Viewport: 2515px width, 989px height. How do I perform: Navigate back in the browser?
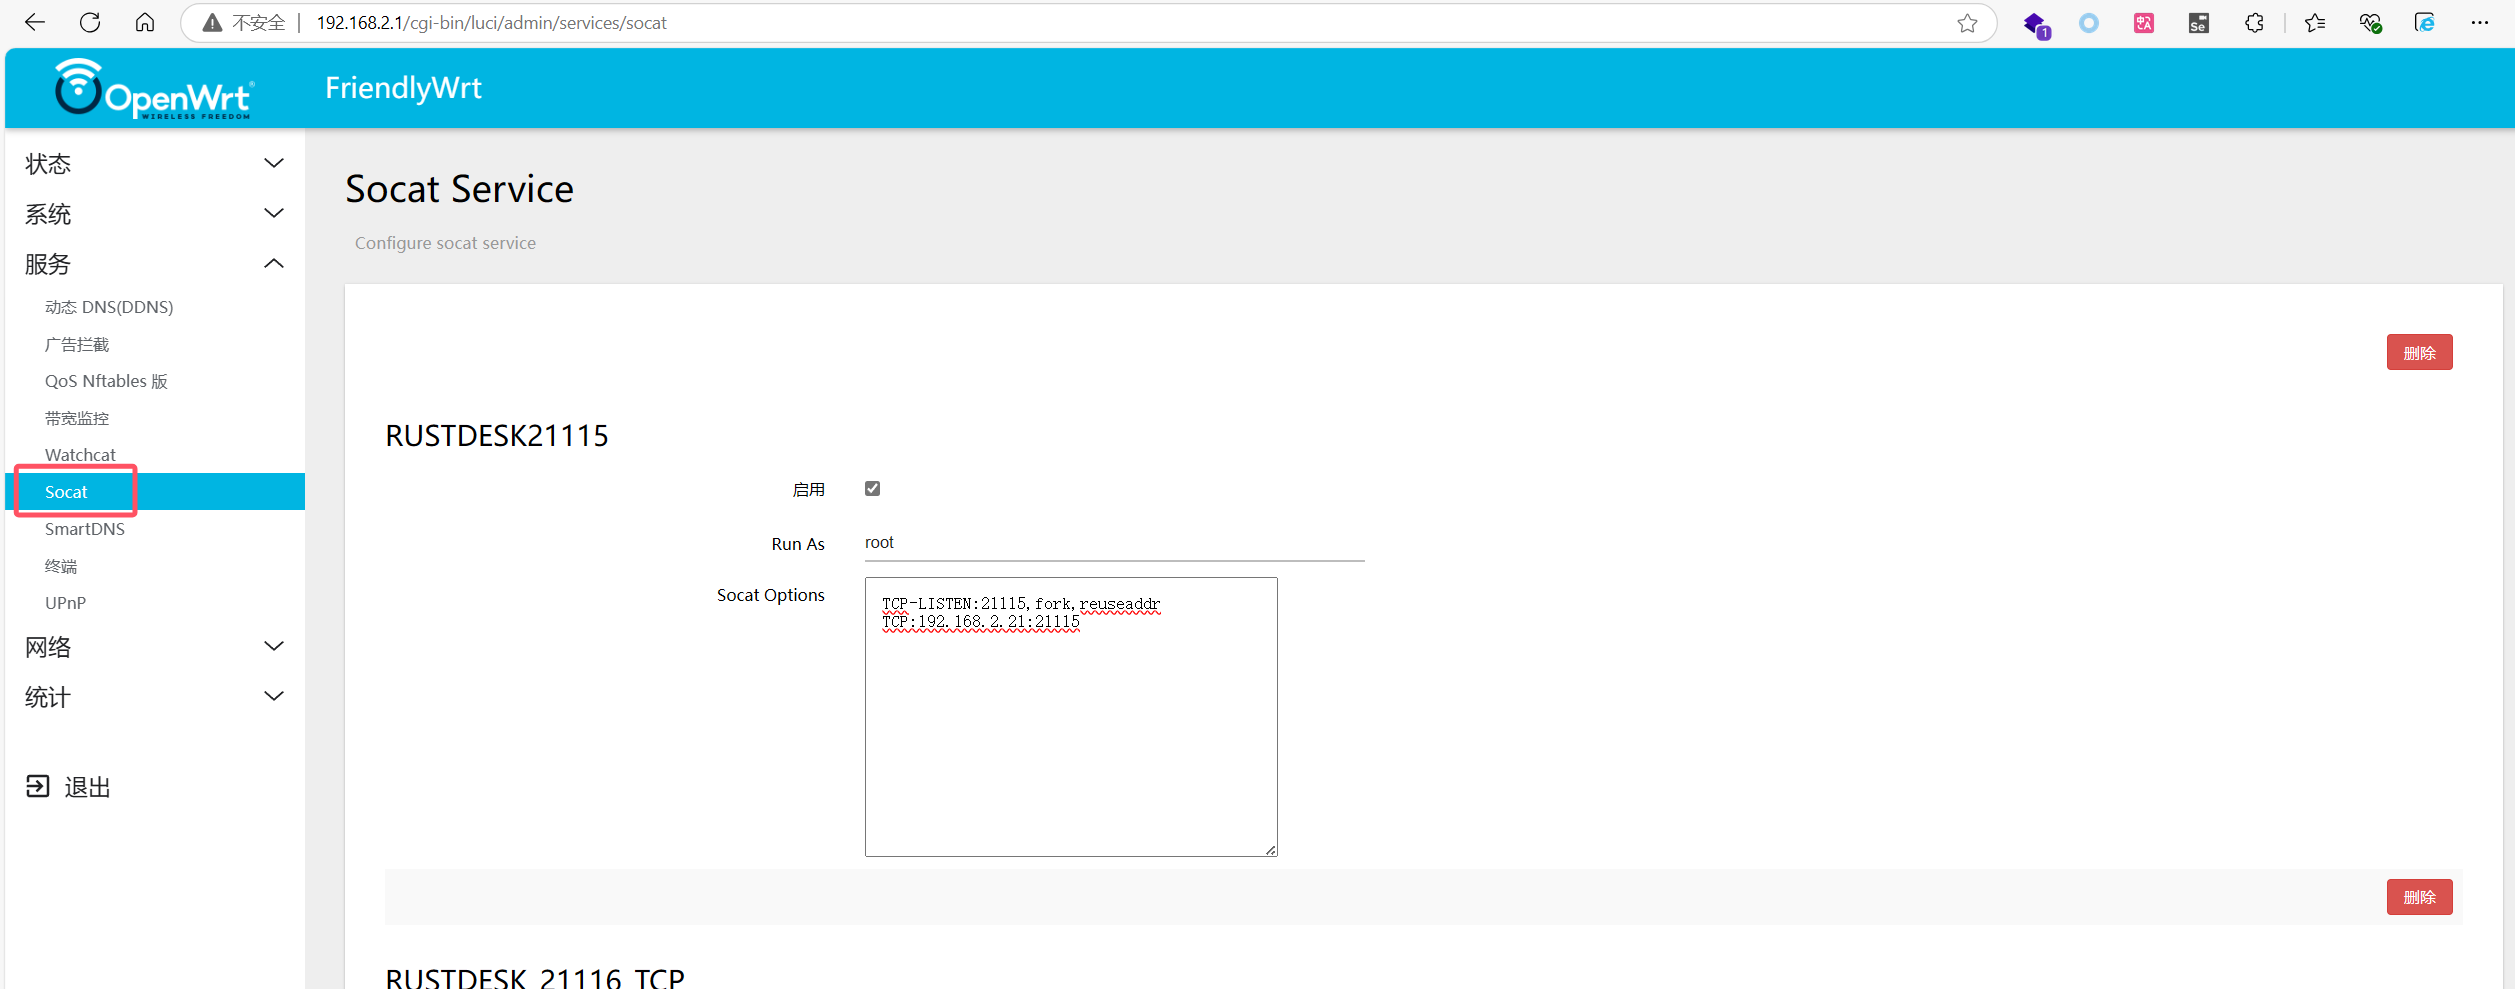pyautogui.click(x=34, y=22)
